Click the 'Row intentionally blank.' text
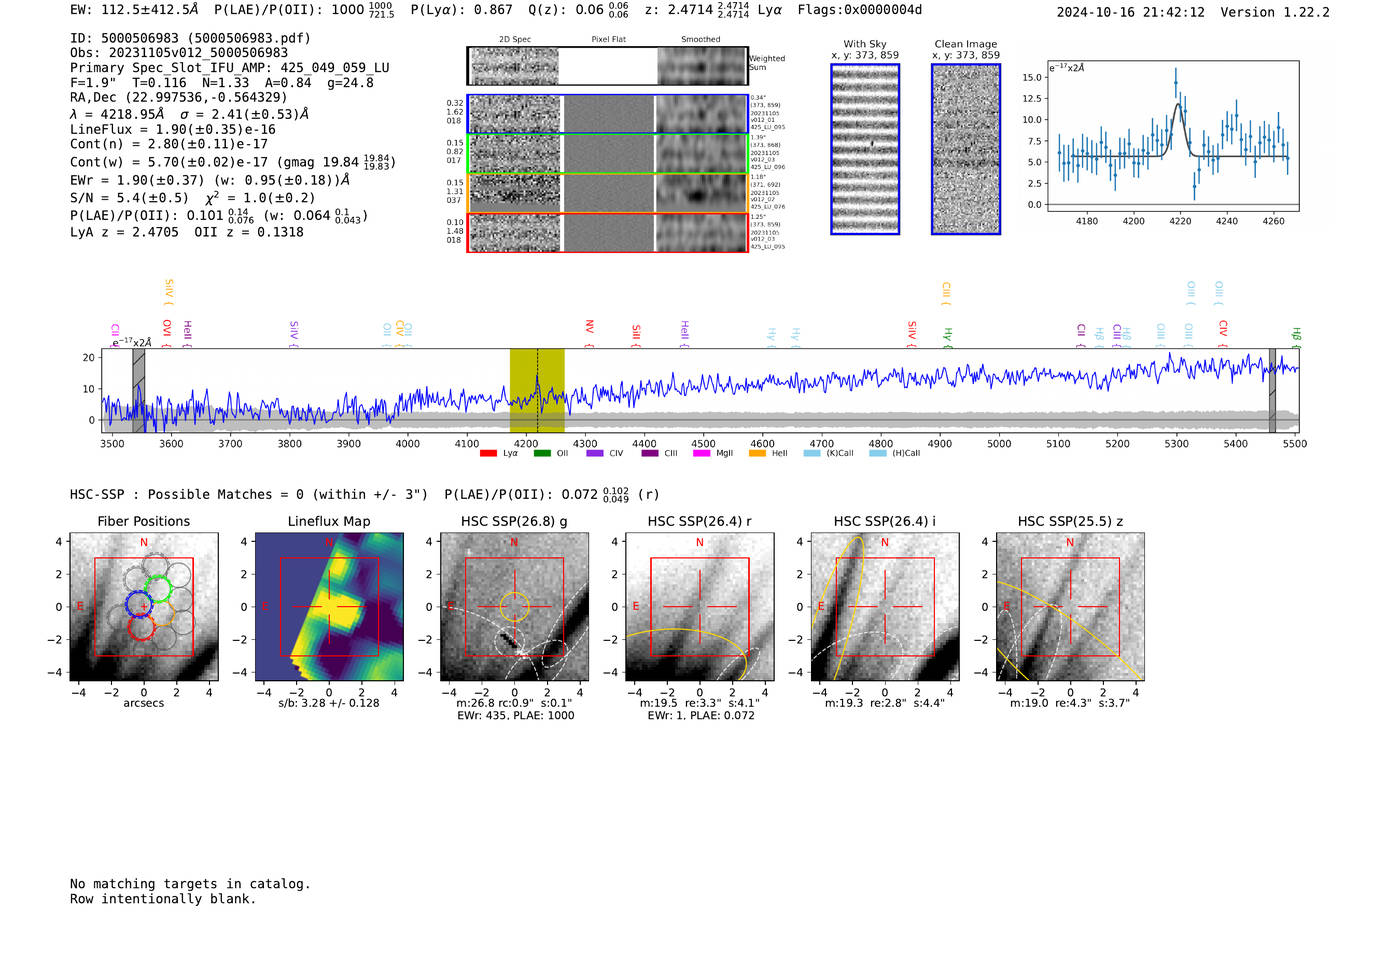This screenshot has width=1400, height=953. point(163,898)
